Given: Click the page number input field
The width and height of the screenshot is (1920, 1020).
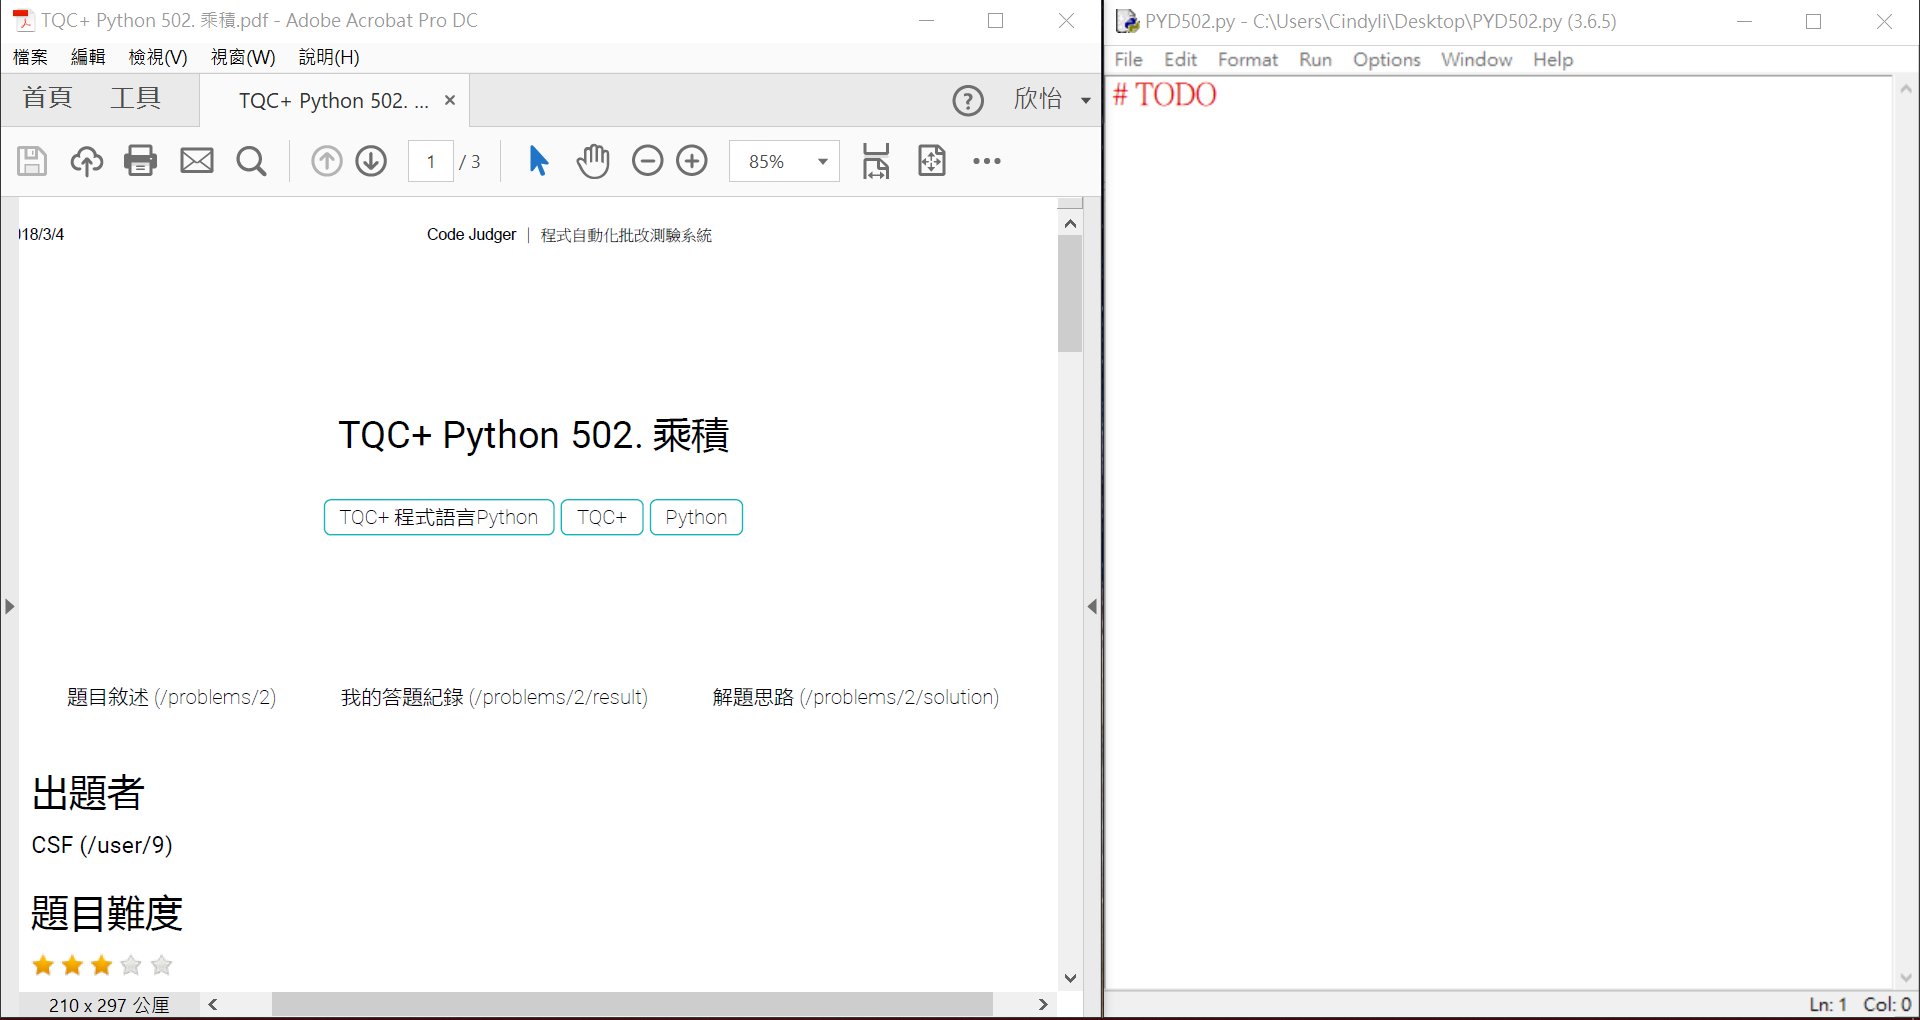Looking at the screenshot, I should [x=431, y=161].
